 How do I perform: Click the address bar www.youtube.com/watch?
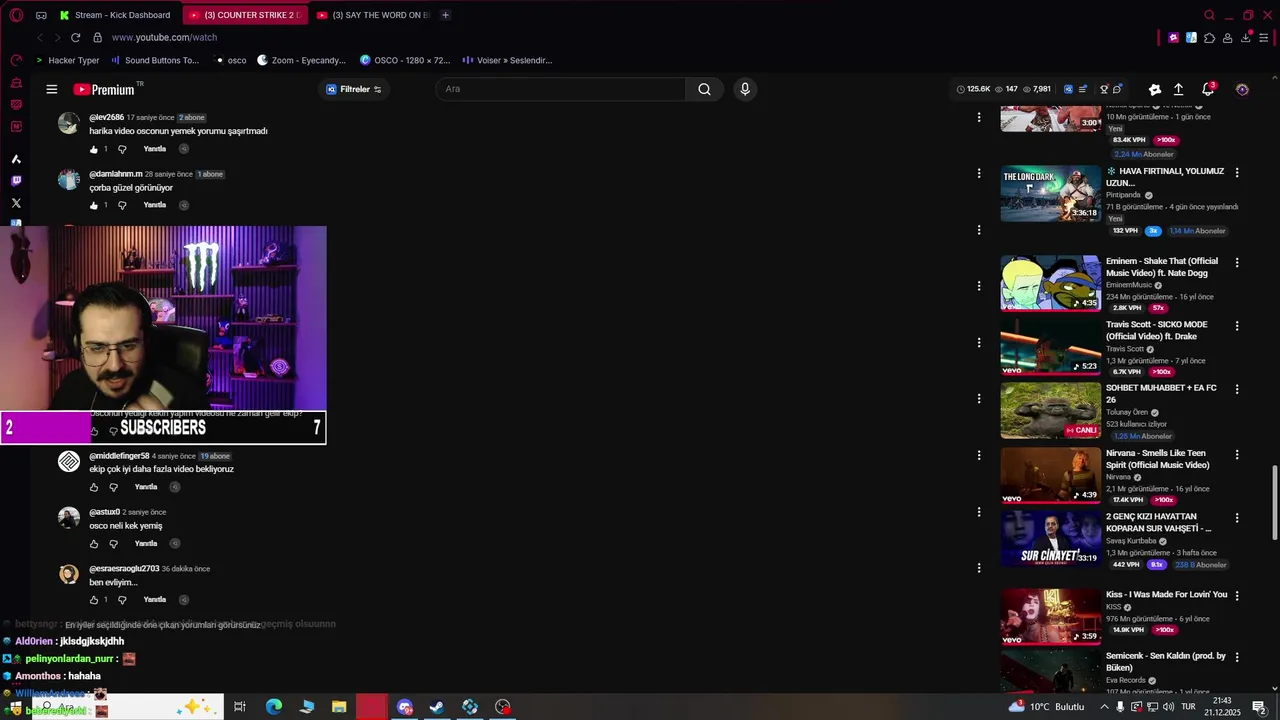click(x=164, y=37)
